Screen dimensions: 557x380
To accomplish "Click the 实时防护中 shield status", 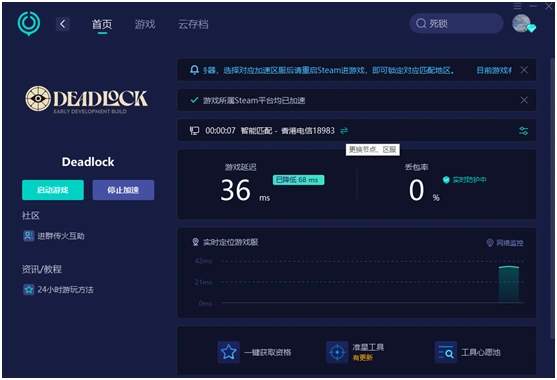I will [465, 180].
